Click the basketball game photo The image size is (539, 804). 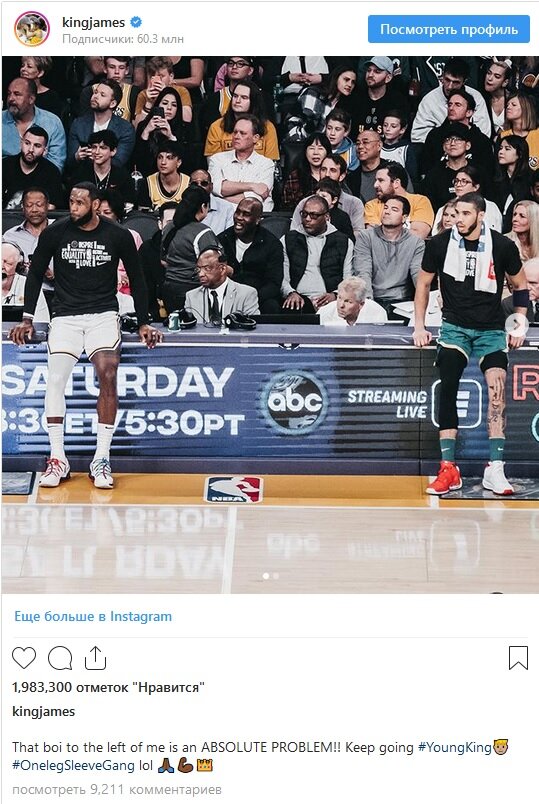coord(270,325)
